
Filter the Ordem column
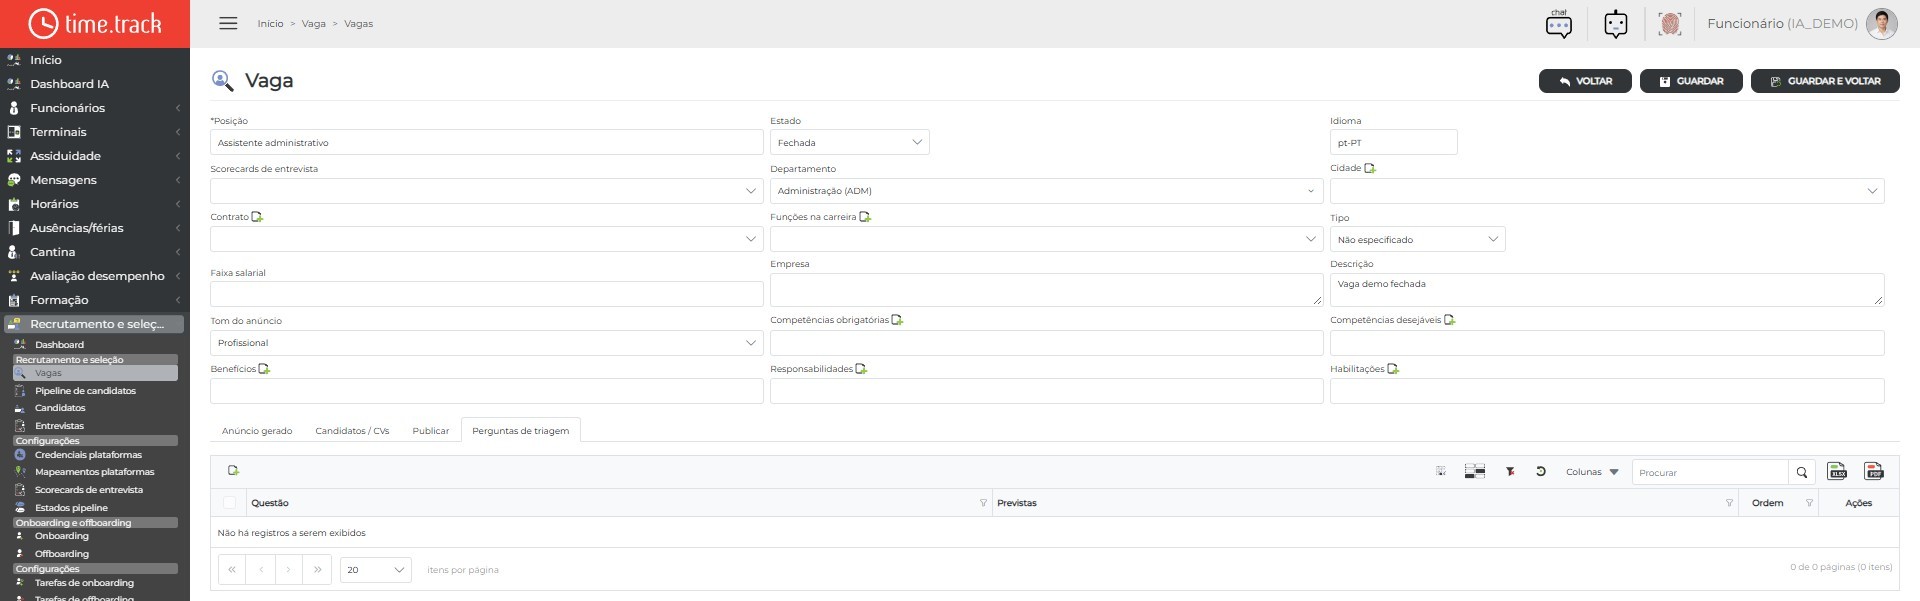tap(1809, 503)
